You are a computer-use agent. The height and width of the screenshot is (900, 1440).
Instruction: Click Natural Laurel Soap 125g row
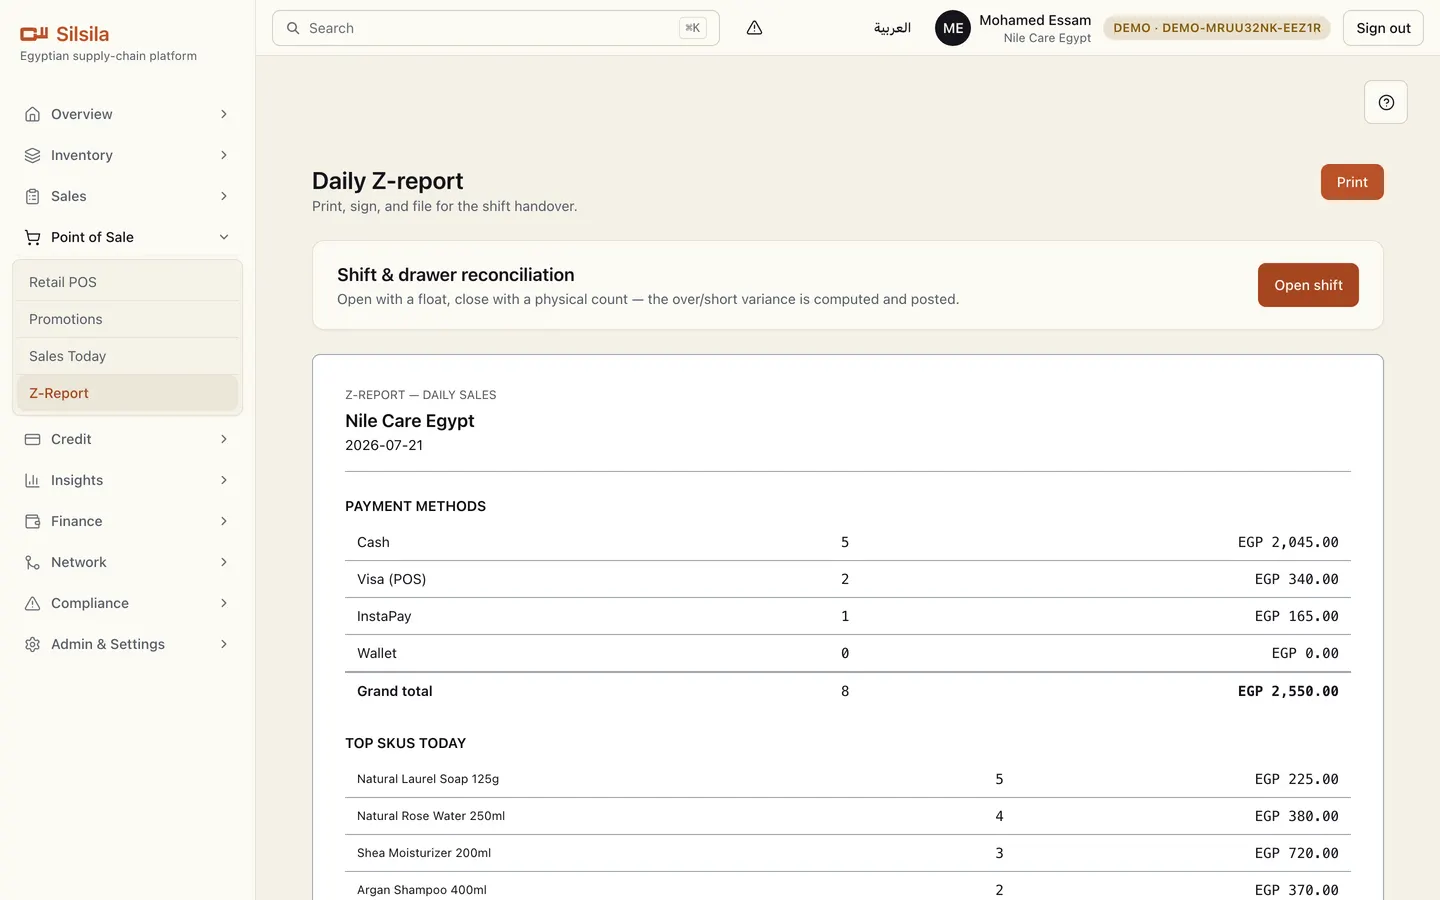coord(848,779)
